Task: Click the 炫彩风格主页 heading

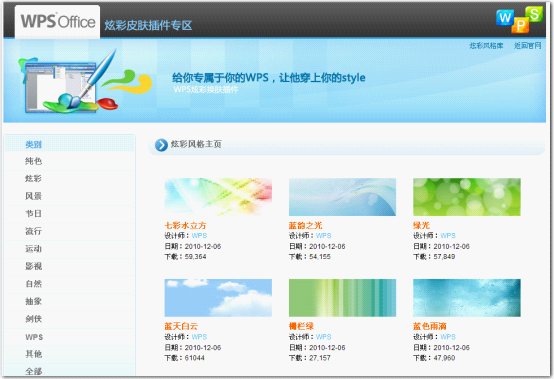Action: (x=196, y=144)
